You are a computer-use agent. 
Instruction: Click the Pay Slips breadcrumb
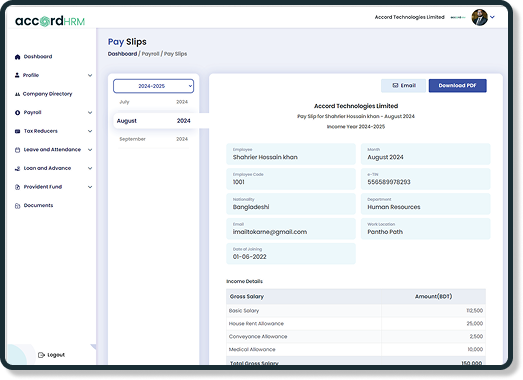[175, 54]
